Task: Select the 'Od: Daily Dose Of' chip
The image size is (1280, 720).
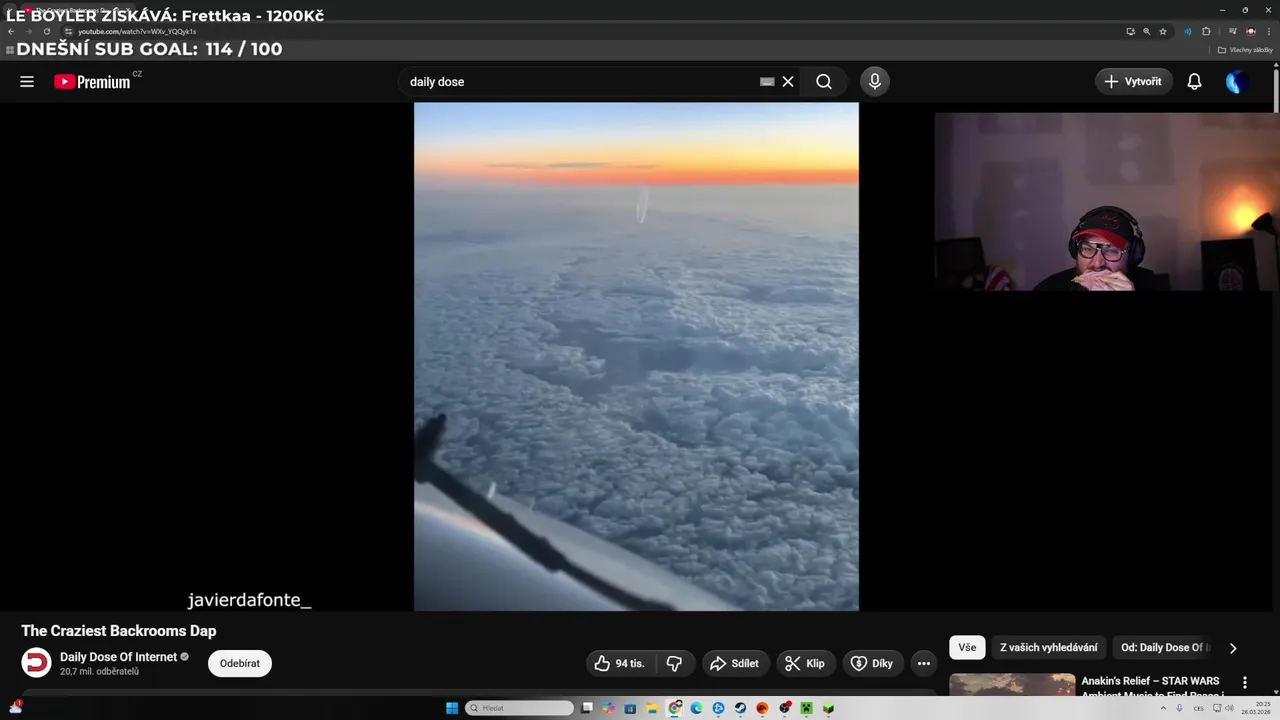Action: (x=1164, y=648)
